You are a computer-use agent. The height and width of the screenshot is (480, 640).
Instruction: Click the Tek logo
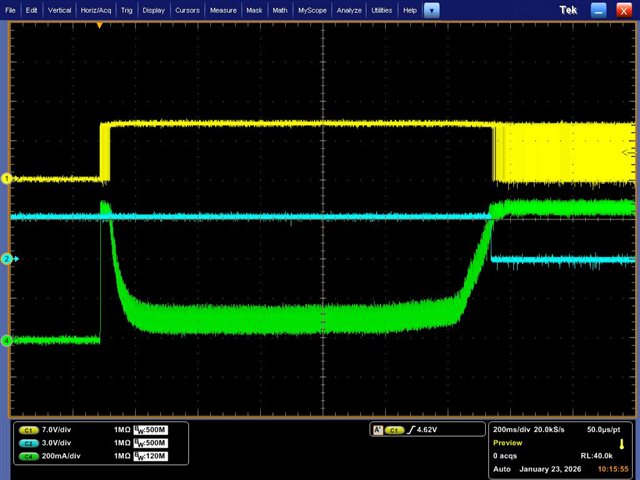[x=569, y=10]
